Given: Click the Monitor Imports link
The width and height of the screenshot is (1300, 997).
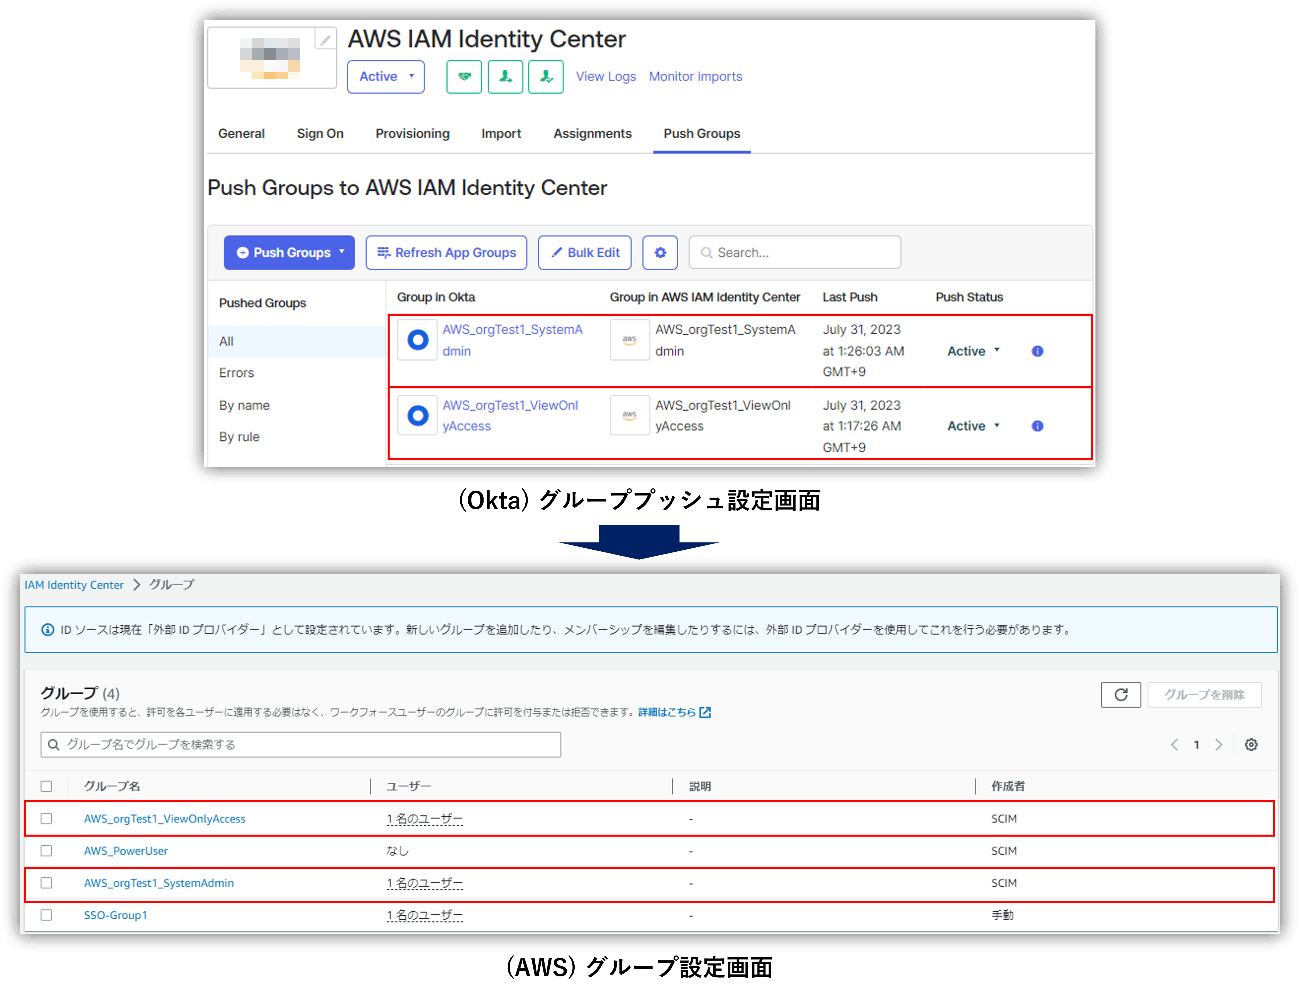Looking at the screenshot, I should [x=696, y=77].
